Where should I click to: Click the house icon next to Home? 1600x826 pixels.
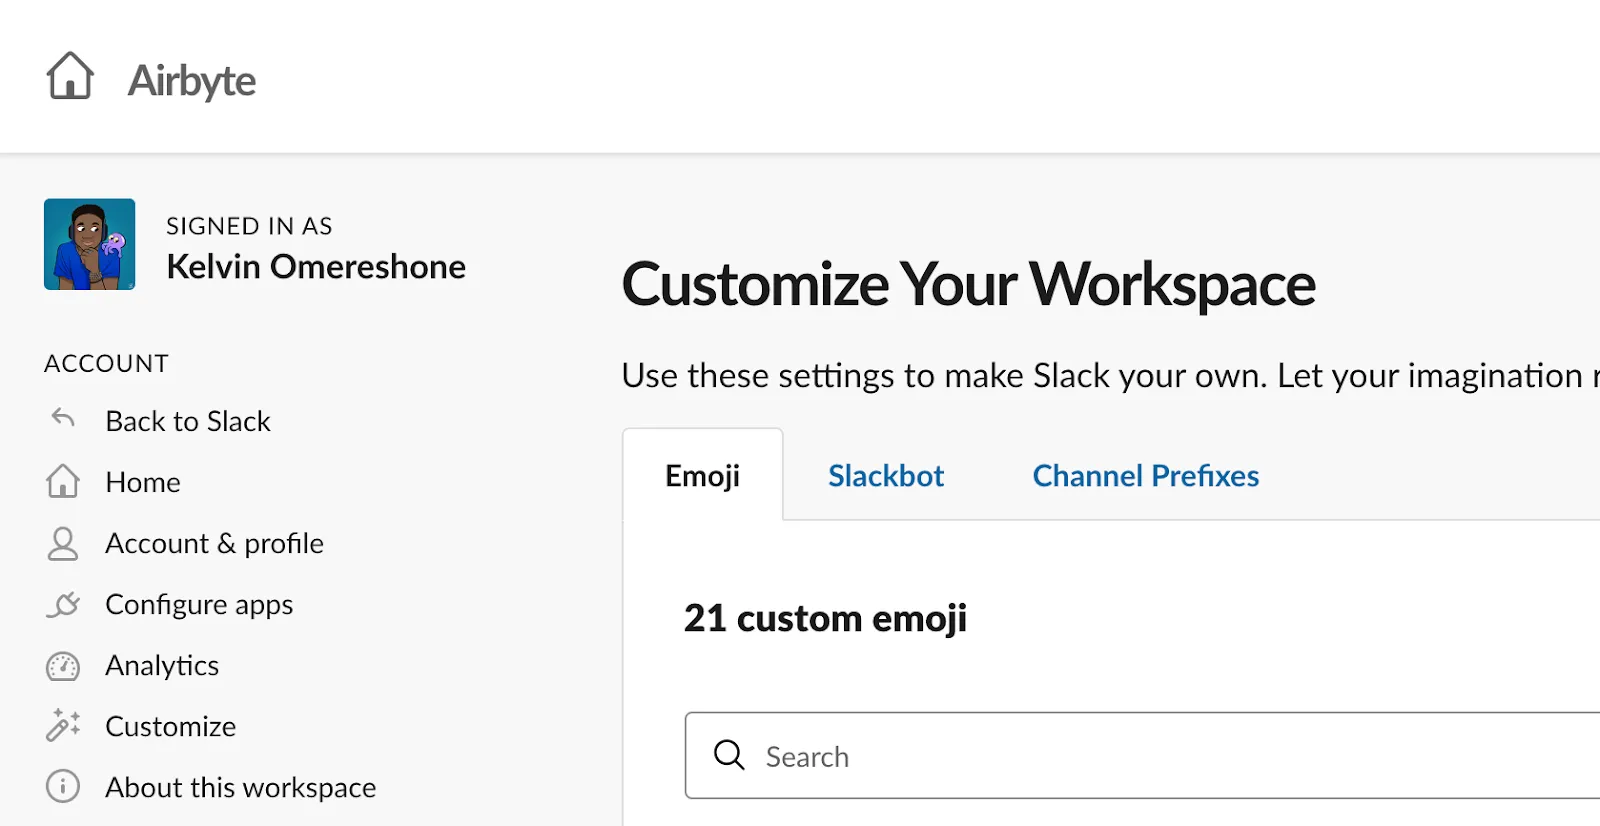63,481
